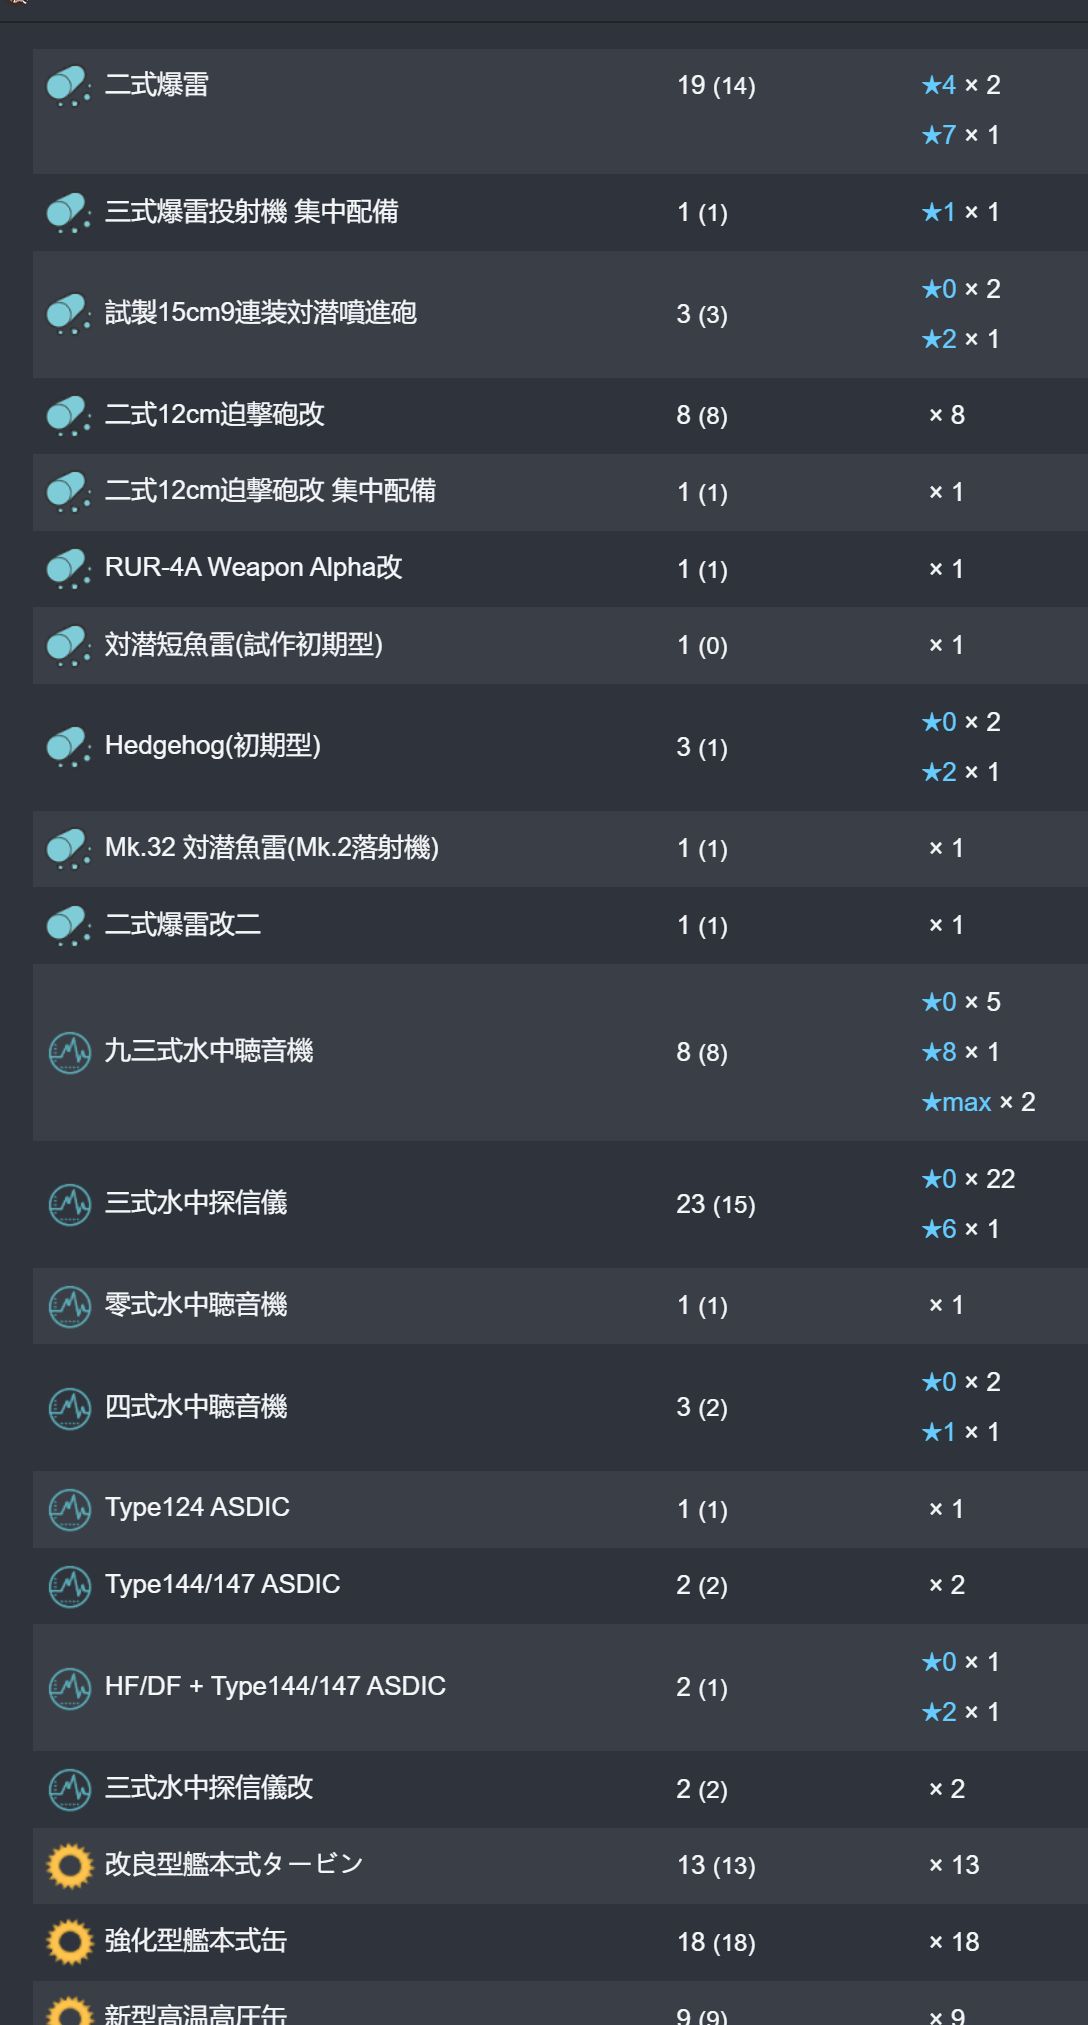The image size is (1088, 2025).
Task: Select the 四式水中聴音機 equipment name
Action: pos(196,1407)
